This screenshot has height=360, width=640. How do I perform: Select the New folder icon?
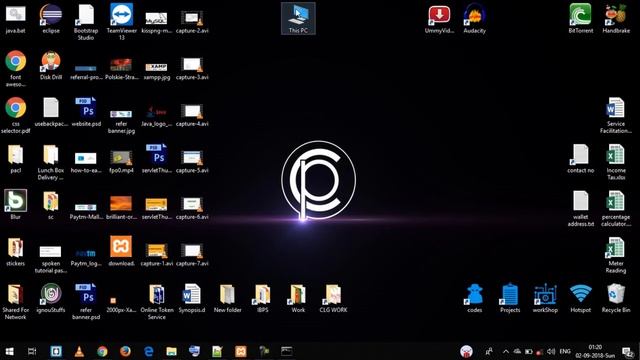[227, 298]
